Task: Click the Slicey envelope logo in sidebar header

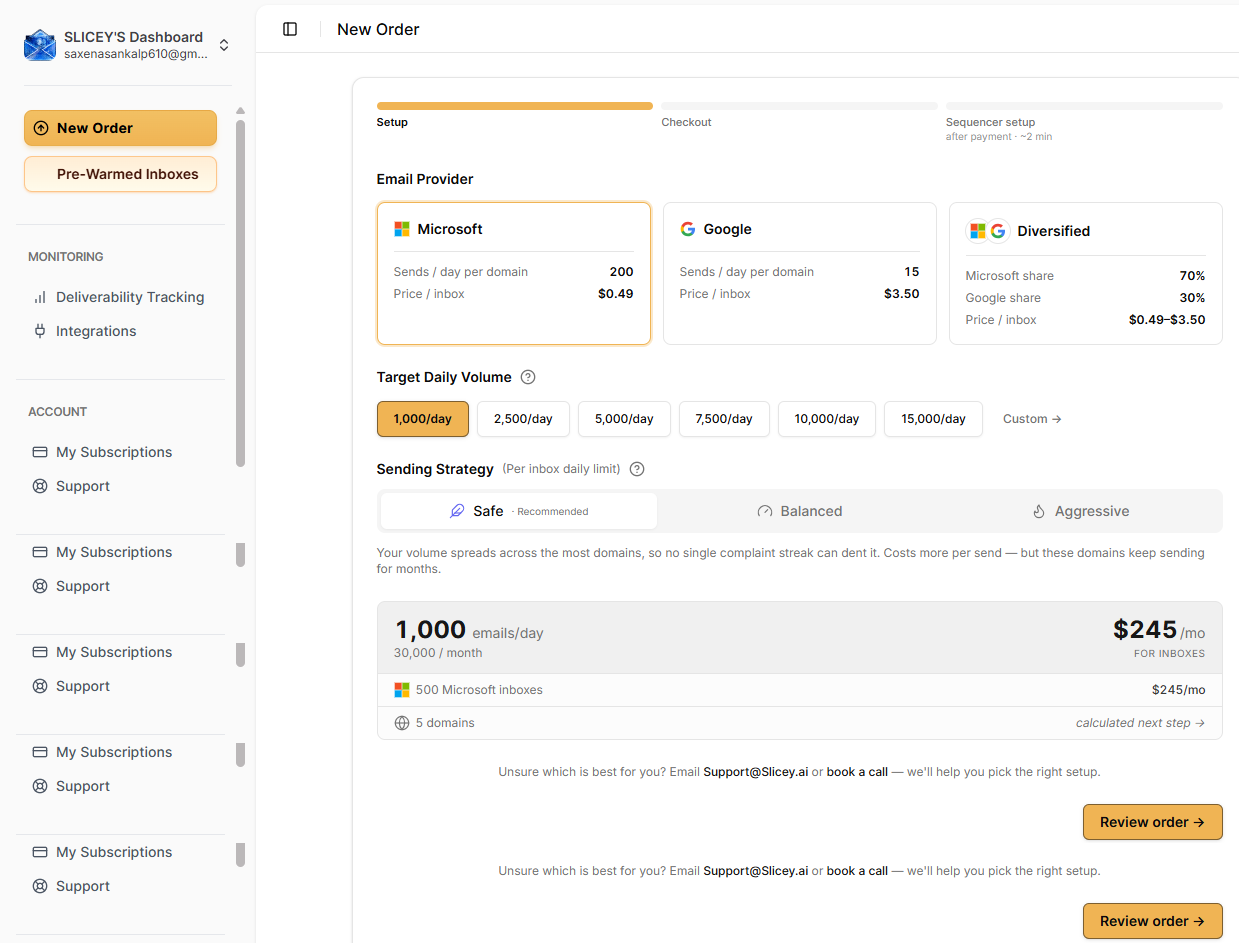Action: 40,45
